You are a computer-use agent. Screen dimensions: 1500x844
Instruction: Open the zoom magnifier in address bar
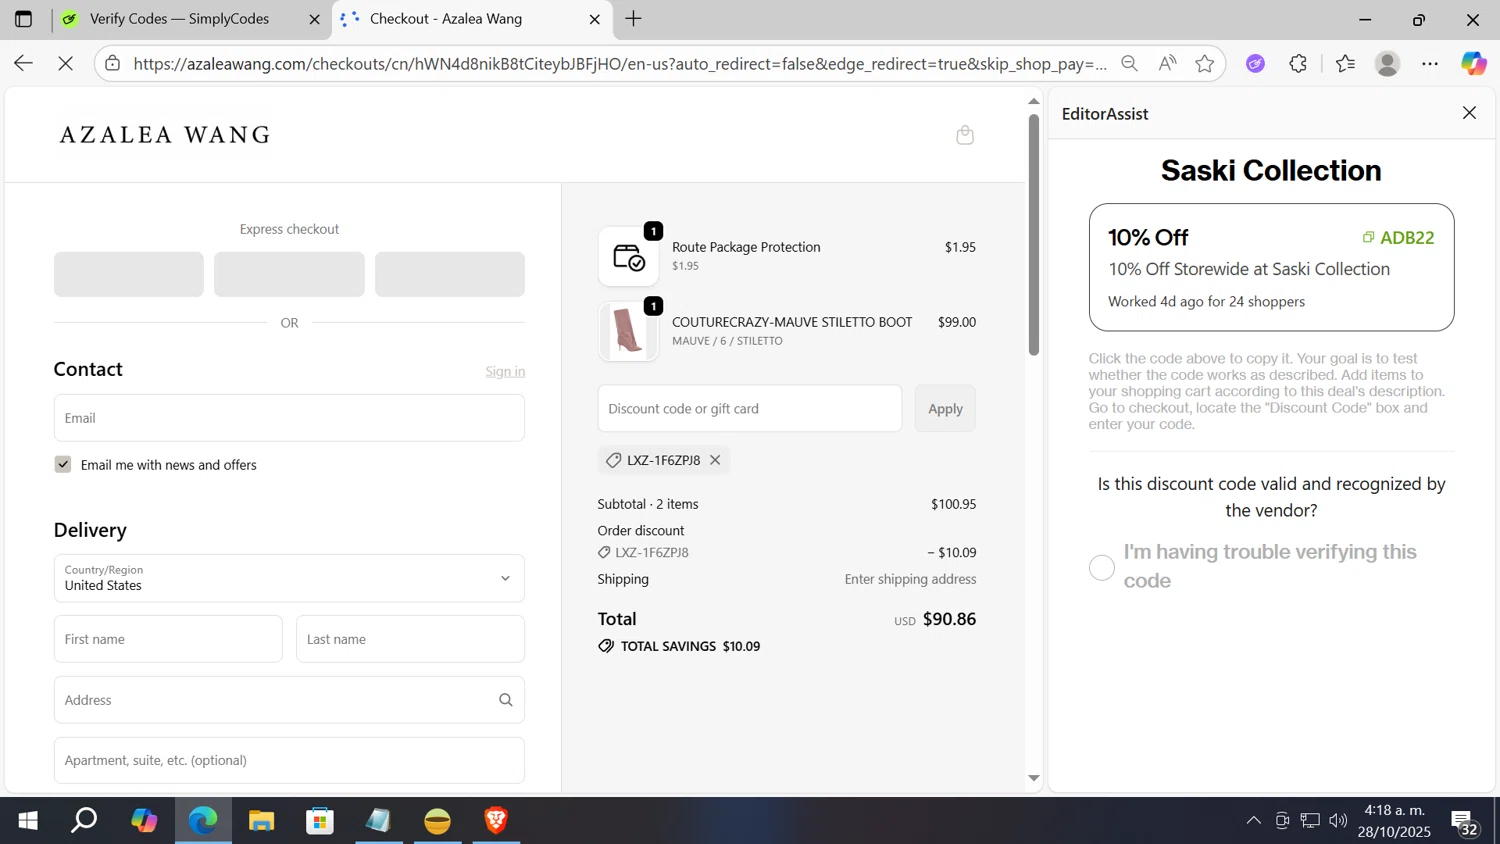click(1130, 63)
